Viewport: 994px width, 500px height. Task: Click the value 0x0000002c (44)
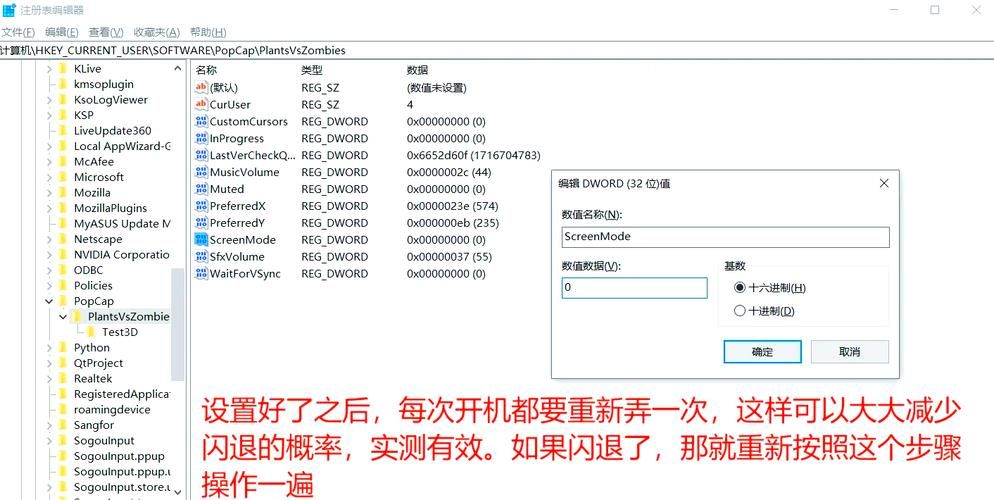(x=449, y=172)
